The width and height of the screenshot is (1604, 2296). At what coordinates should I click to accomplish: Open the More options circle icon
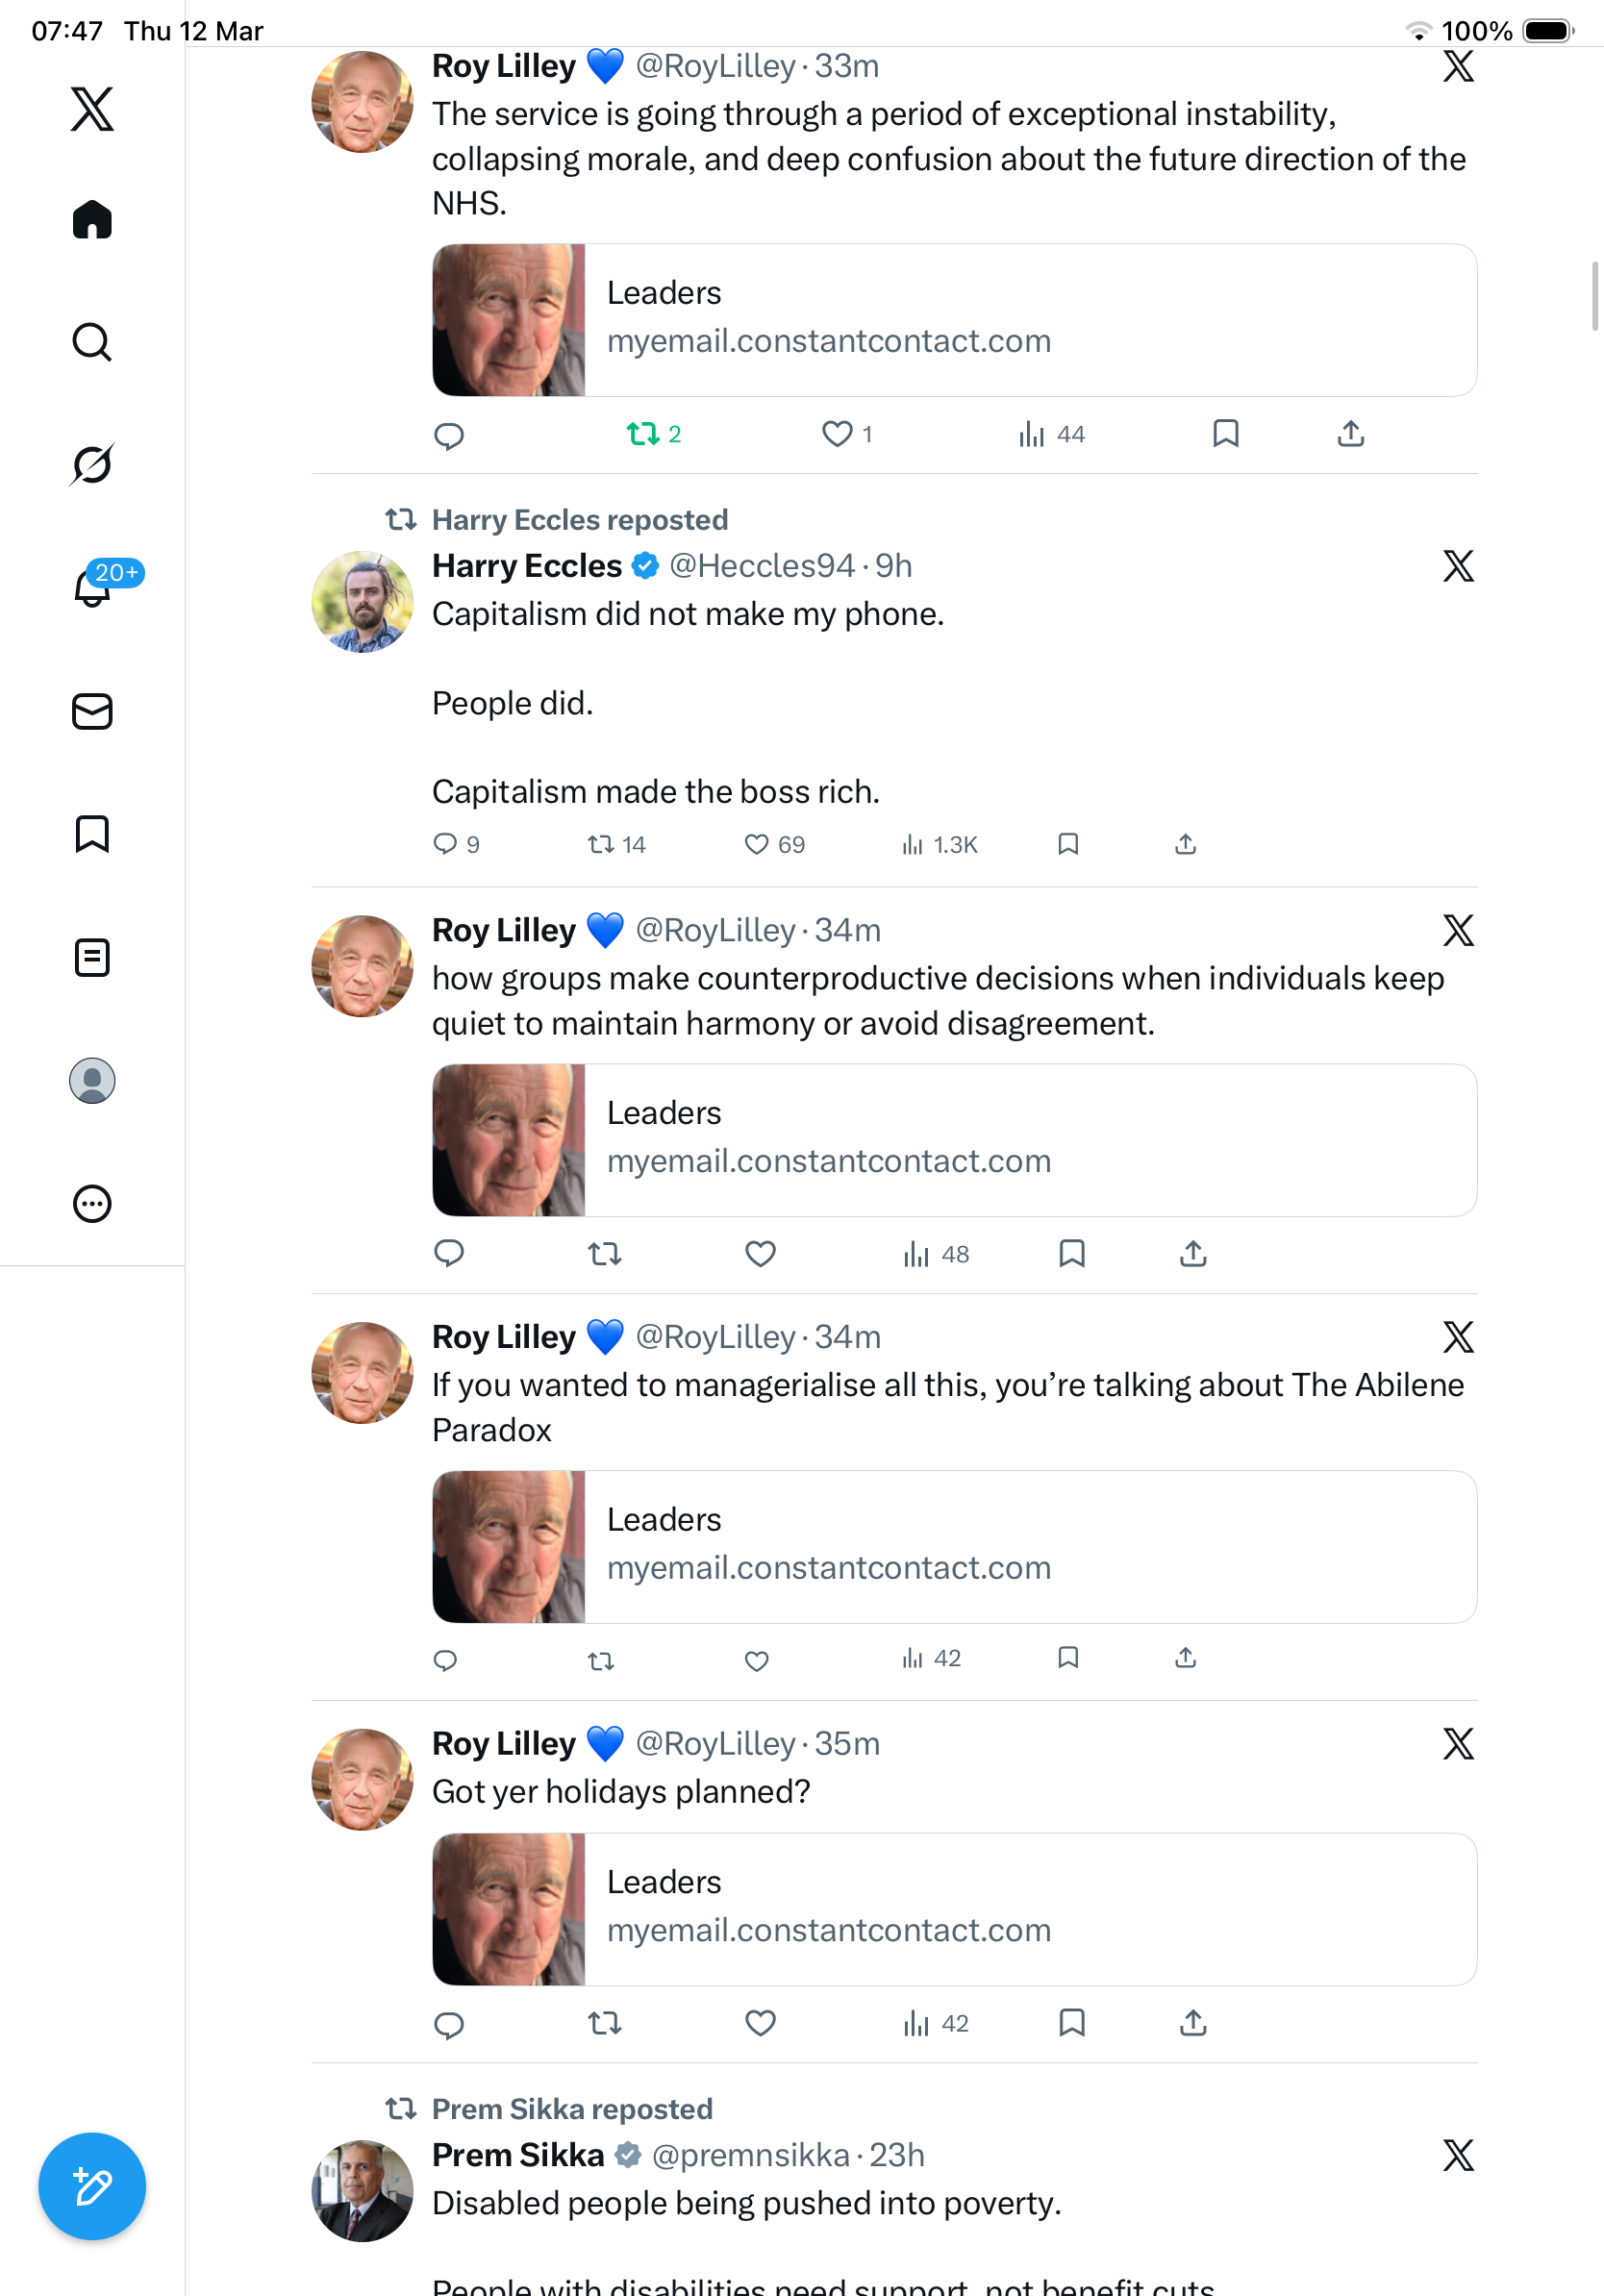(x=92, y=1204)
